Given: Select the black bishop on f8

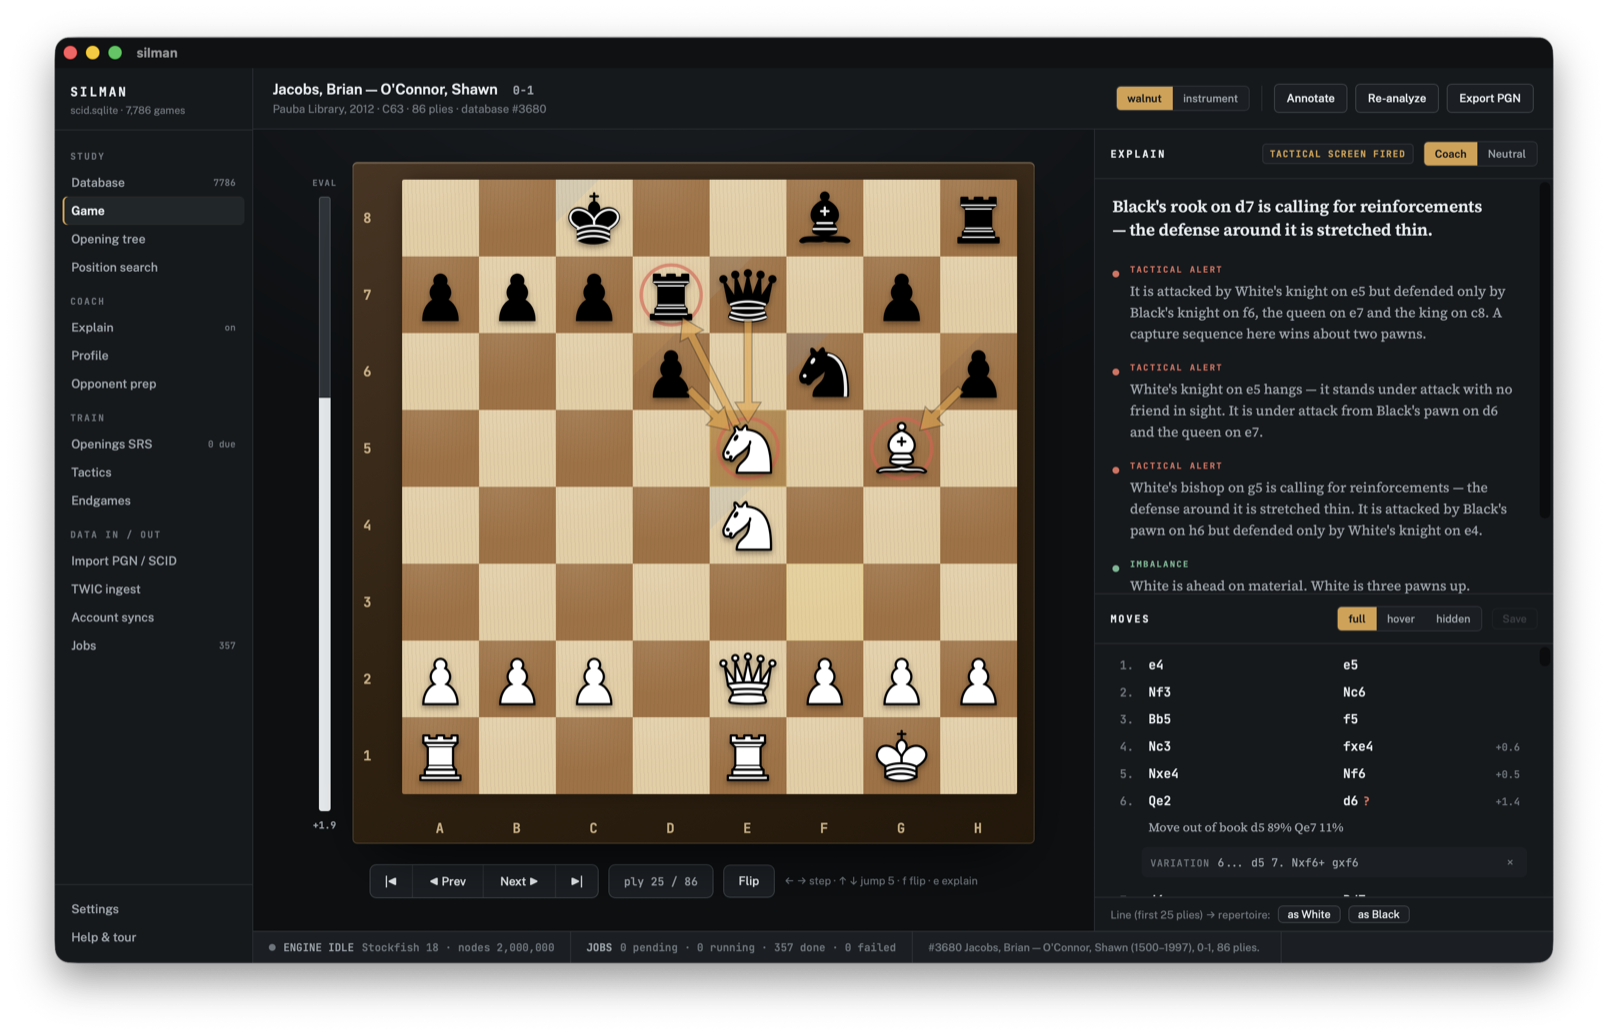Looking at the screenshot, I should [824, 218].
